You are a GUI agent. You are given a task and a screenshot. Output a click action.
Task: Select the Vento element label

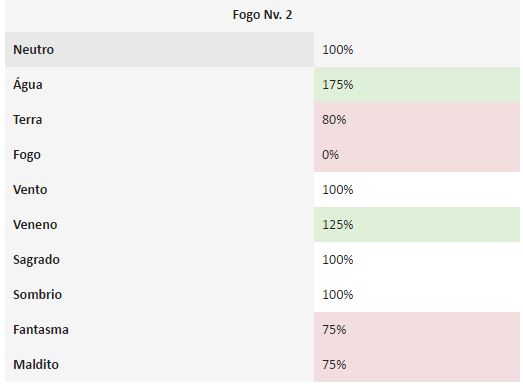click(x=30, y=190)
